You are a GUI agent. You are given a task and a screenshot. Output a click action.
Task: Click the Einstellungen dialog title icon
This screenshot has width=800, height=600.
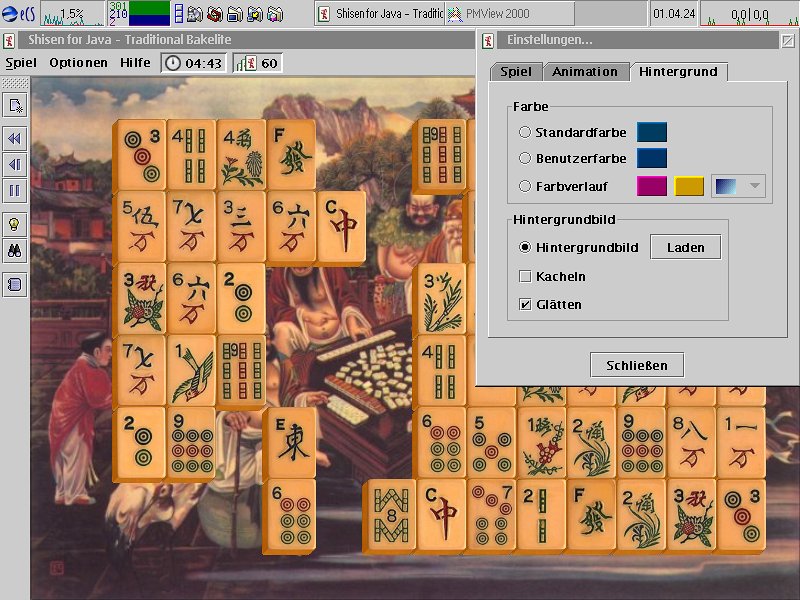488,40
